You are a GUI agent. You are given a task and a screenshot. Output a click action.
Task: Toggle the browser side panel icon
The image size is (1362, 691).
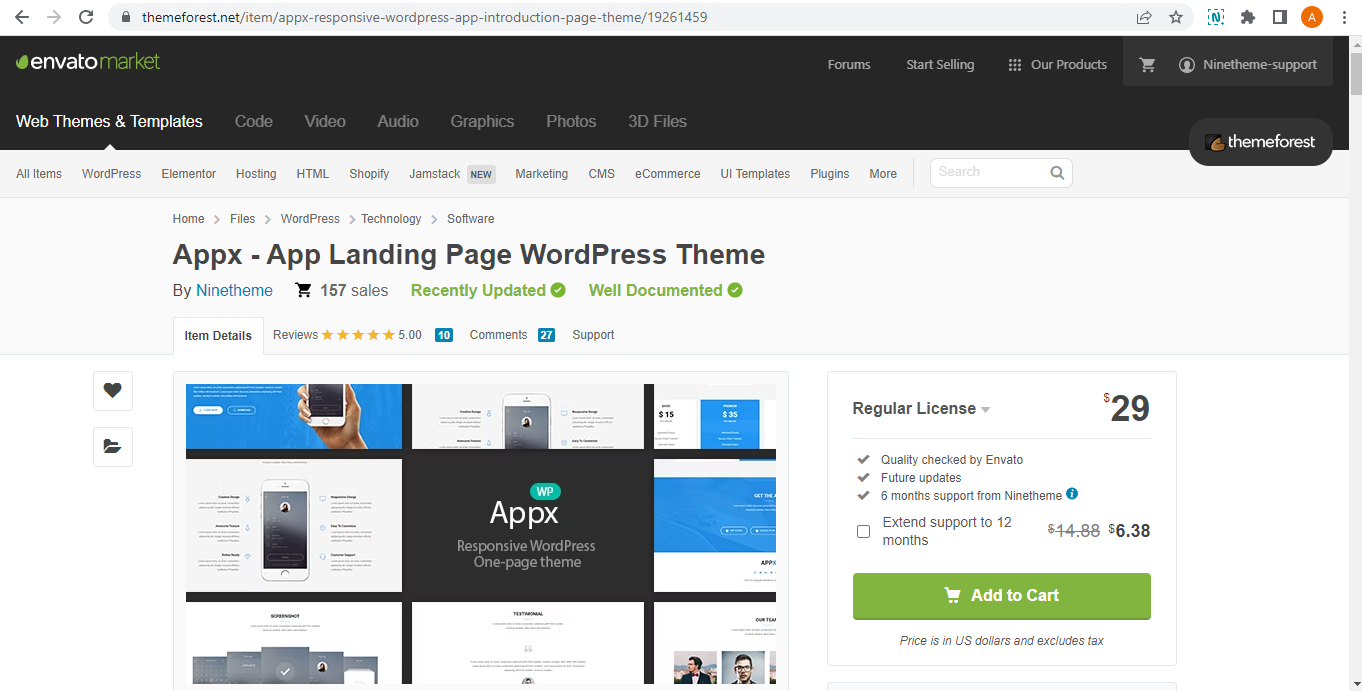1279,17
